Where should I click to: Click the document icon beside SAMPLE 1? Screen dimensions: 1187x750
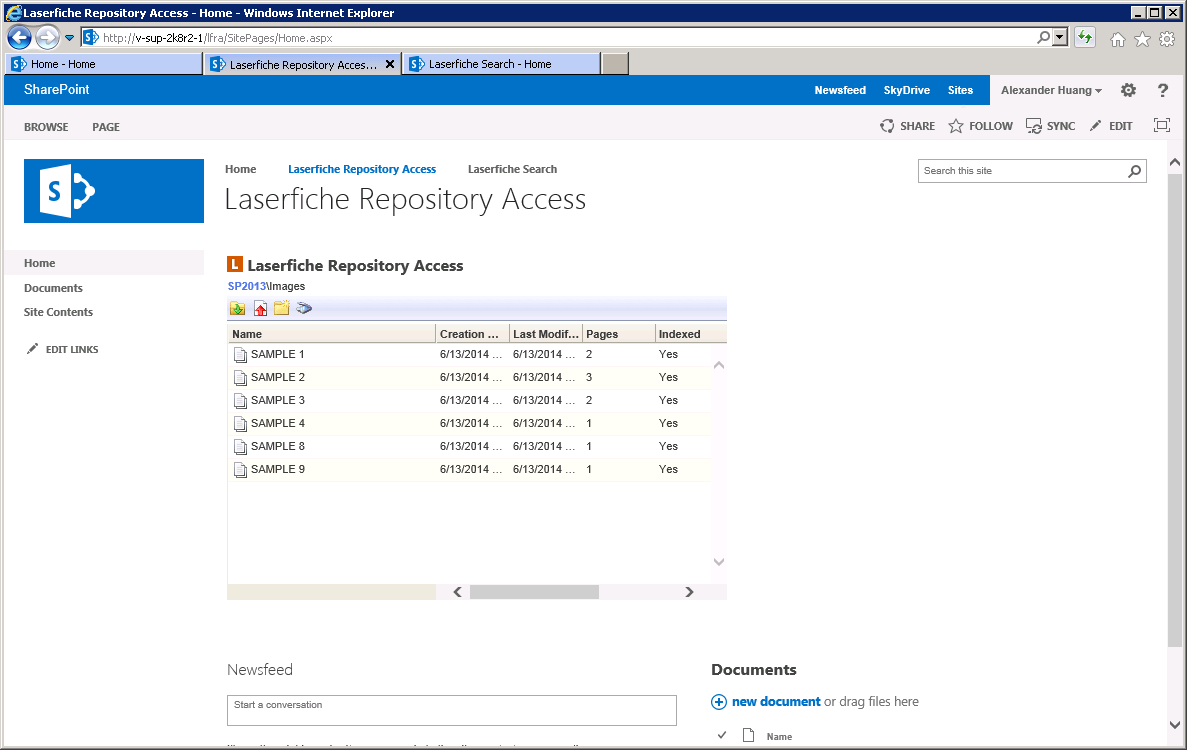point(240,355)
